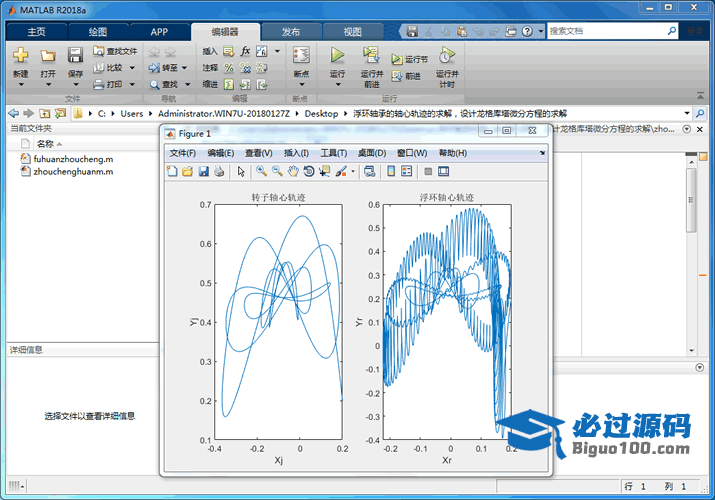Expand the 新建 dropdown arrow
This screenshot has height=500, width=715.
pos(21,85)
